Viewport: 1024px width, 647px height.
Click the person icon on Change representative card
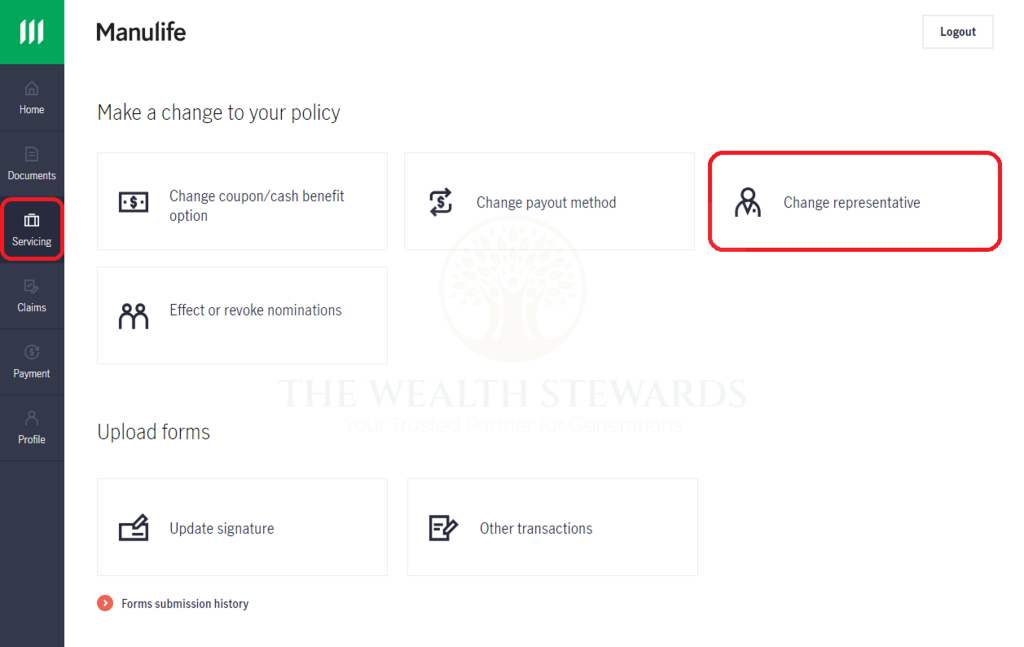pos(748,201)
